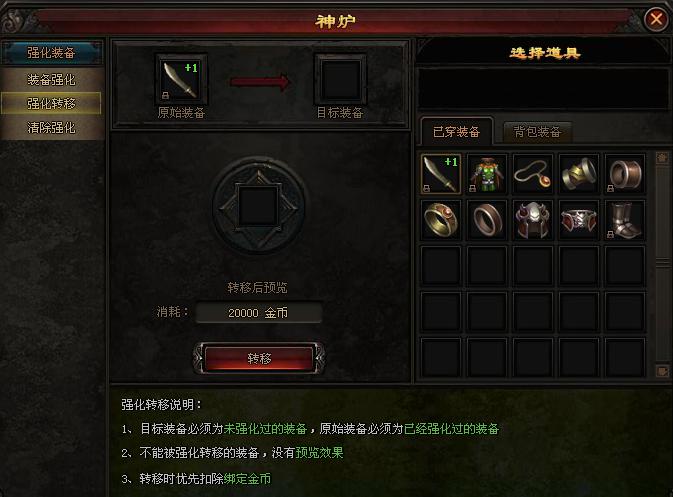Screen dimensions: 673x497
Task: Pick the necklace with red pendant
Action: 533,174
